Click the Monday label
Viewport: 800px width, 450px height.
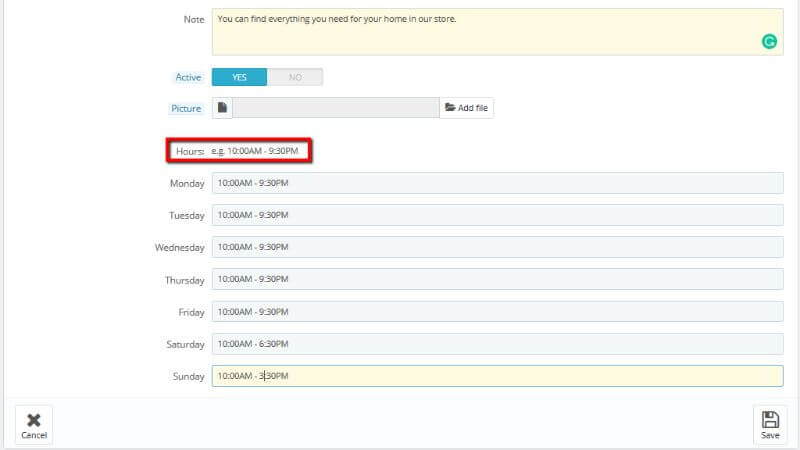(x=187, y=184)
